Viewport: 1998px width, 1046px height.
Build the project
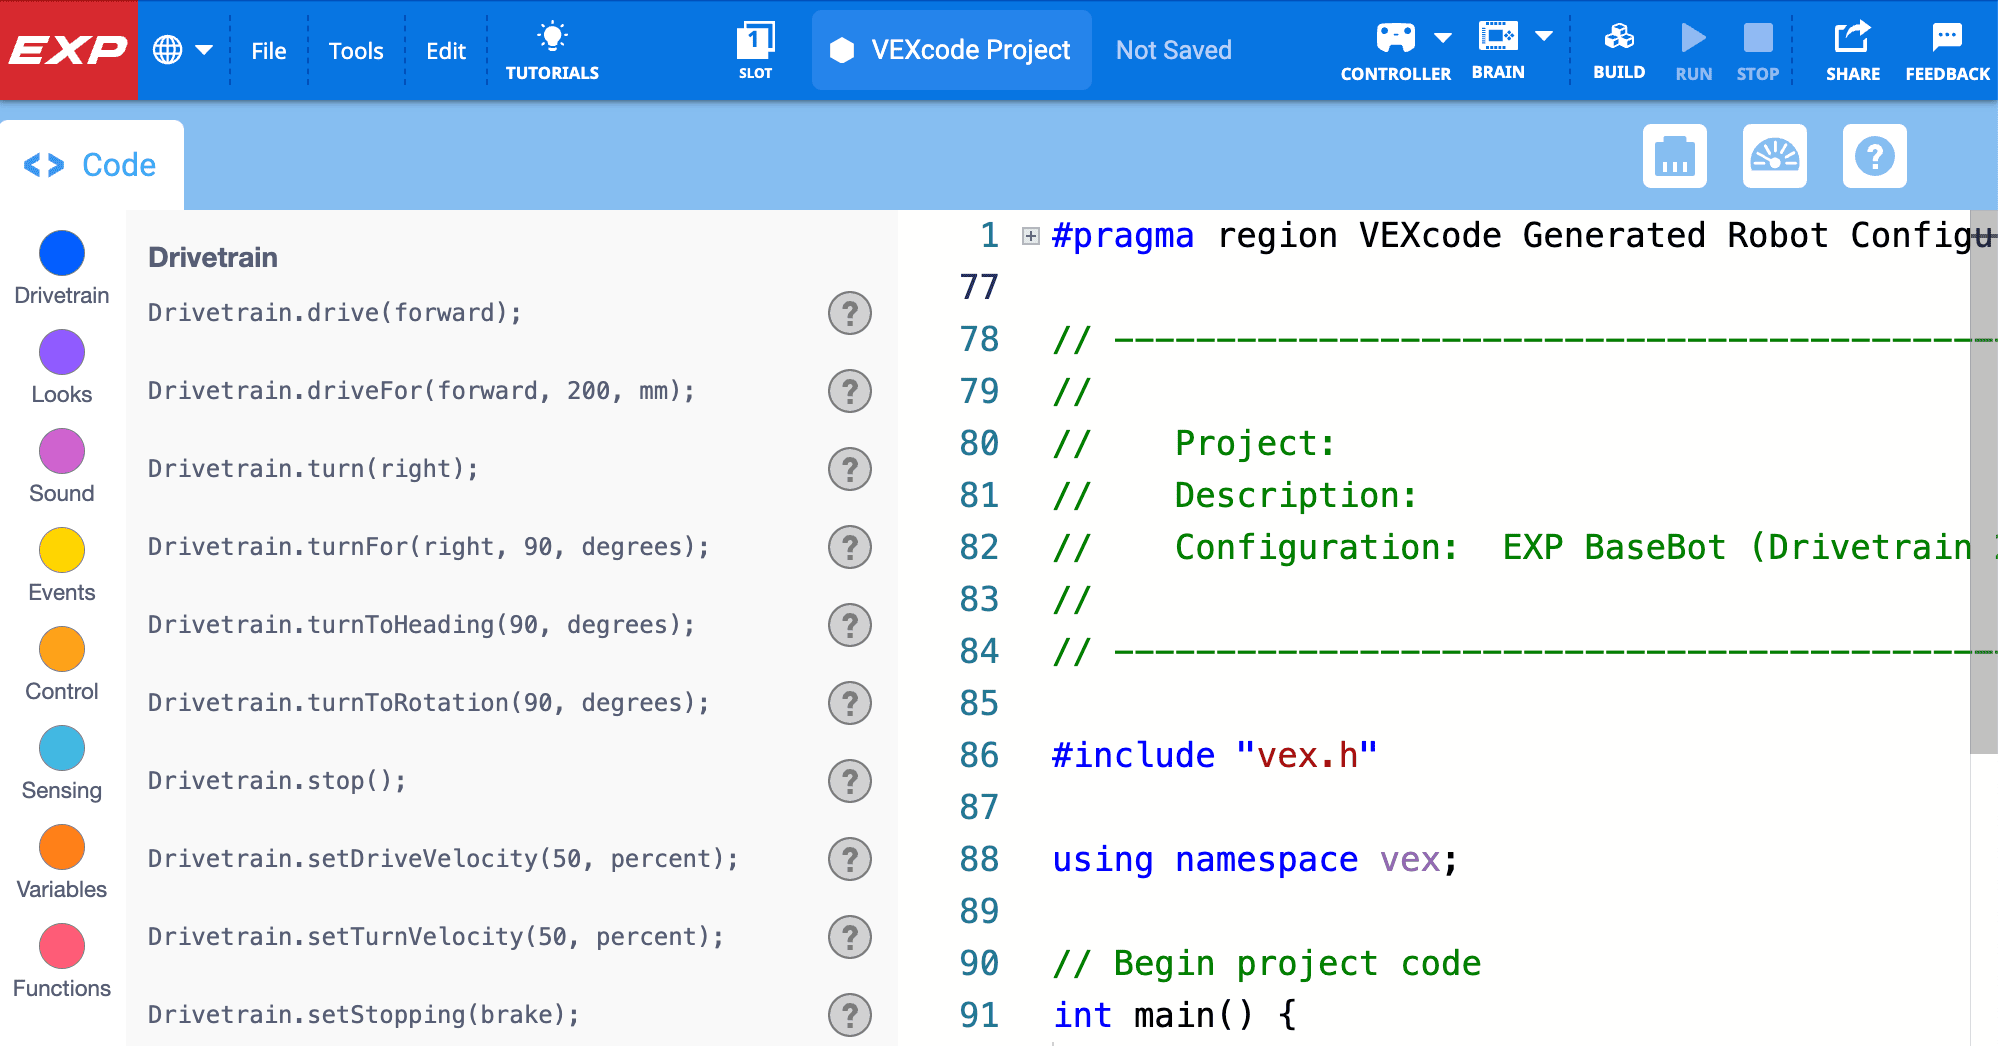(x=1618, y=48)
